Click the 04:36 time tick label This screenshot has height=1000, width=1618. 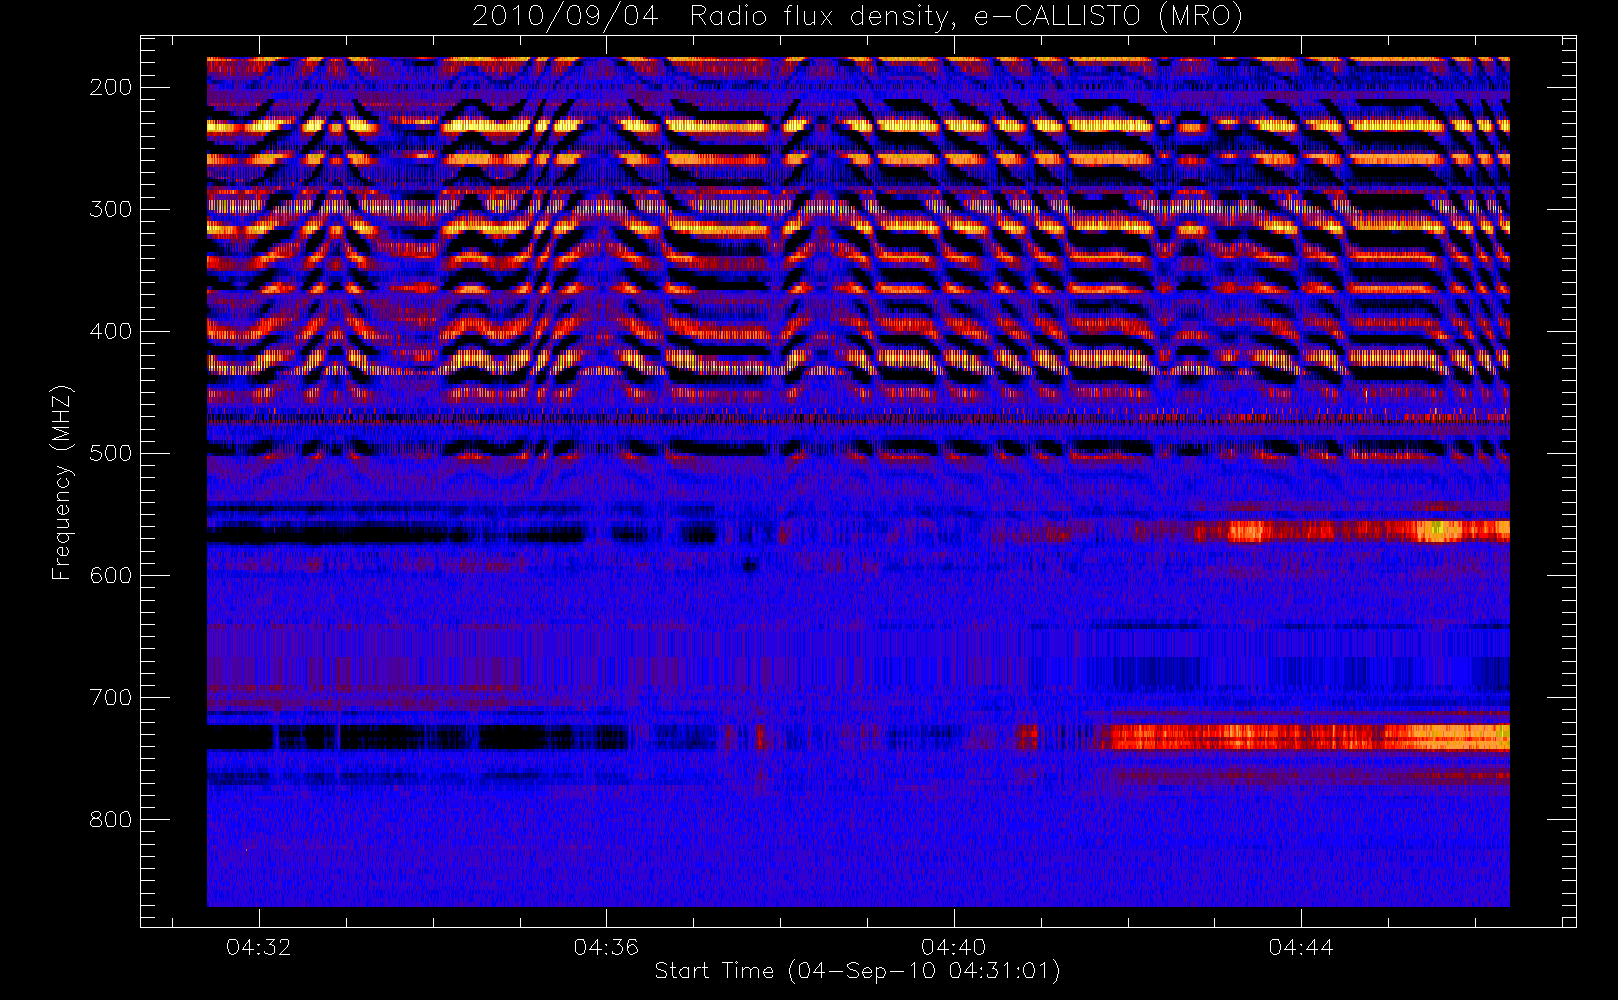point(606,947)
